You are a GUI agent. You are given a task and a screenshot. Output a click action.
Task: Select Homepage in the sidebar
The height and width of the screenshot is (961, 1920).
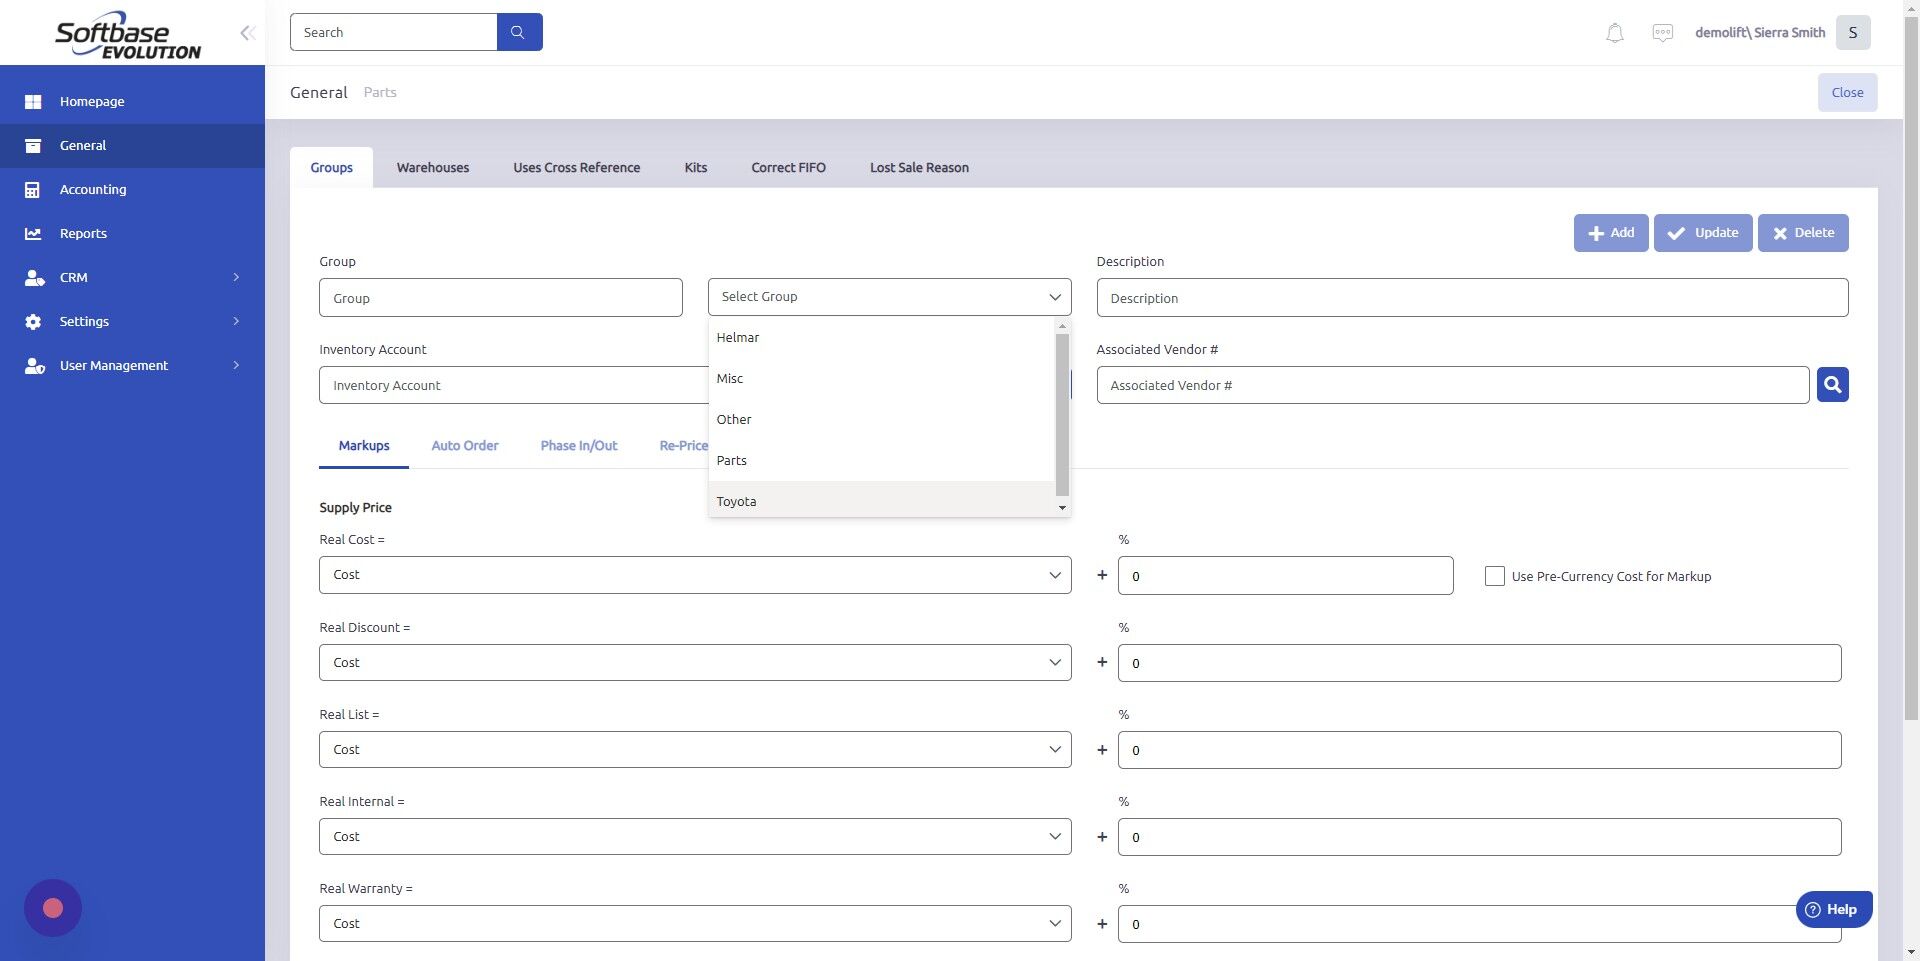91,101
